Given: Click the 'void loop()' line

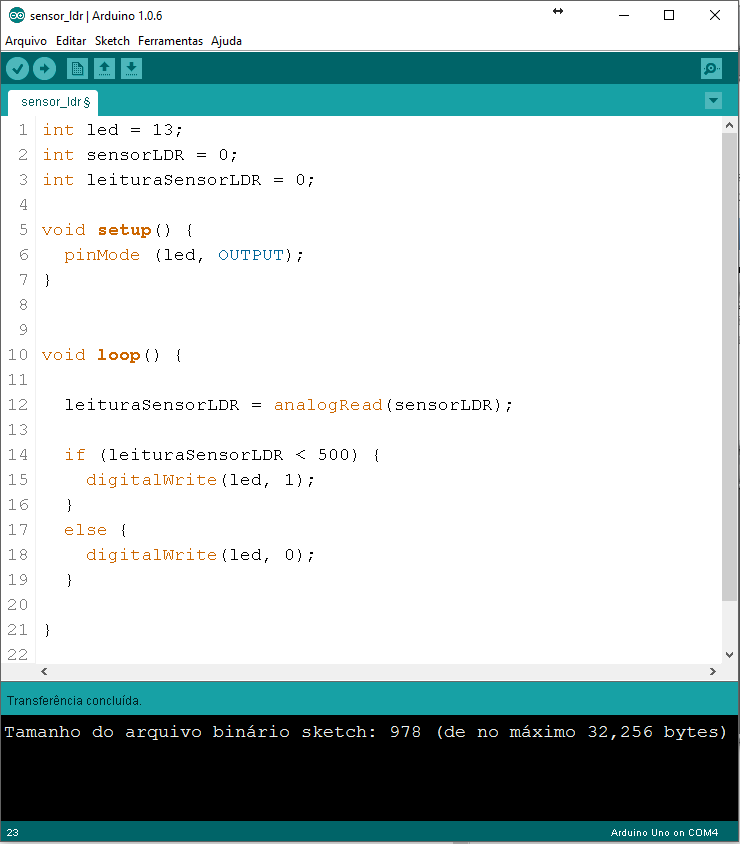Looking at the screenshot, I should [x=112, y=355].
